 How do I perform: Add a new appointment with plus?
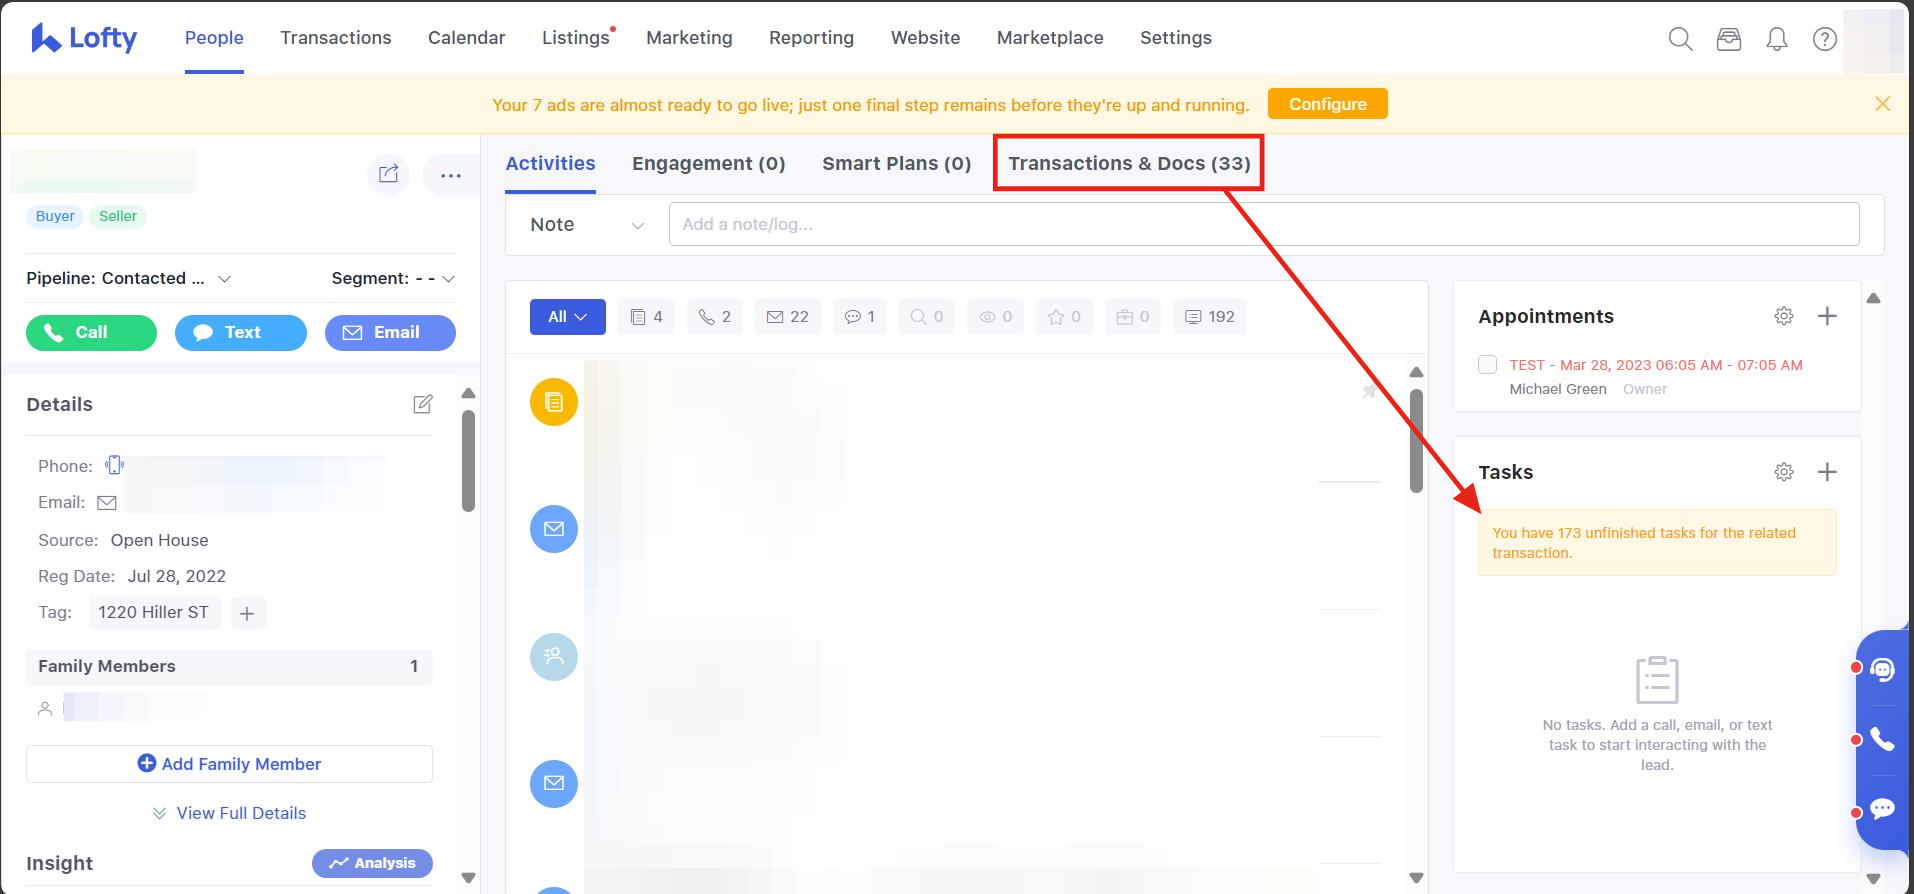tap(1827, 316)
